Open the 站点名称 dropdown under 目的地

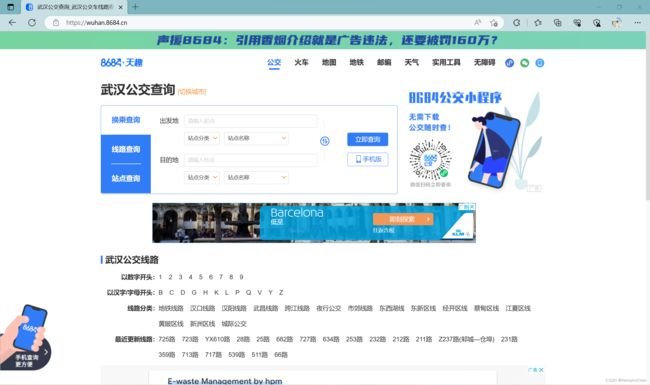(x=256, y=177)
